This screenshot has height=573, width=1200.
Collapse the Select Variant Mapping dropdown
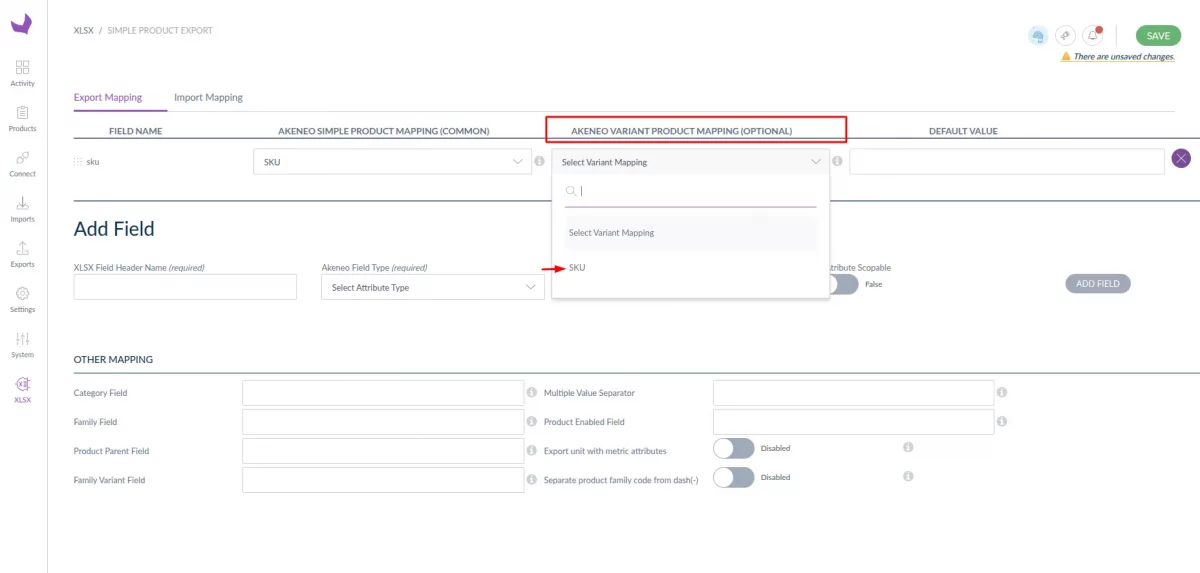tap(690, 162)
